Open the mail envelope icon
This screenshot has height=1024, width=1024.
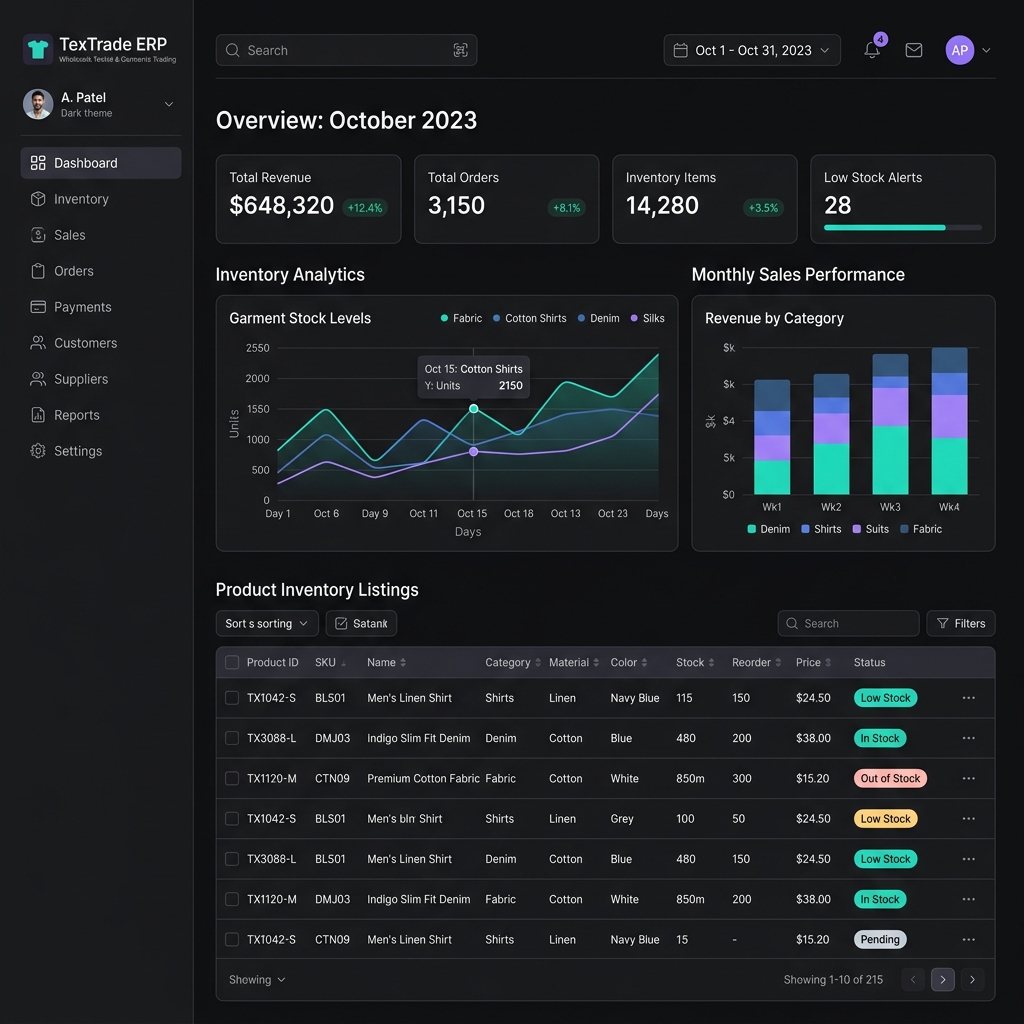click(913, 50)
